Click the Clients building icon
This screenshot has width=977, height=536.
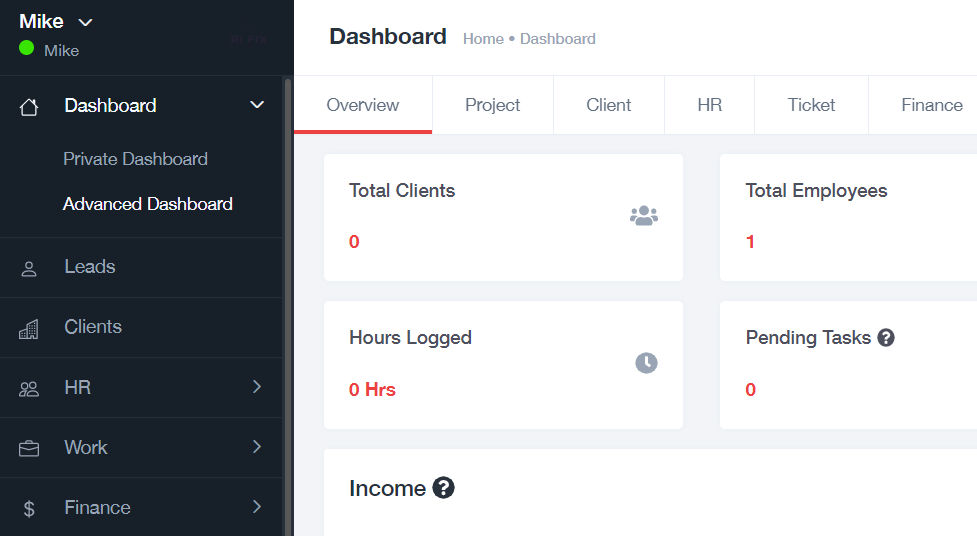[29, 328]
